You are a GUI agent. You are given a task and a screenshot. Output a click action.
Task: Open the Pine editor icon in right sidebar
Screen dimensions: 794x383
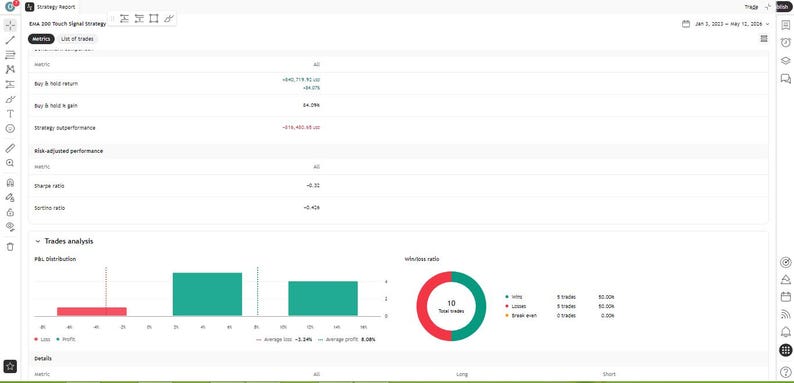coord(785,279)
